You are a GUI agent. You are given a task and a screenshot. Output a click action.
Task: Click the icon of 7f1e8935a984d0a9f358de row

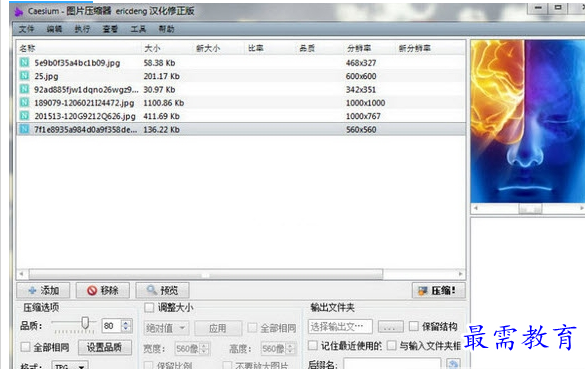click(24, 129)
